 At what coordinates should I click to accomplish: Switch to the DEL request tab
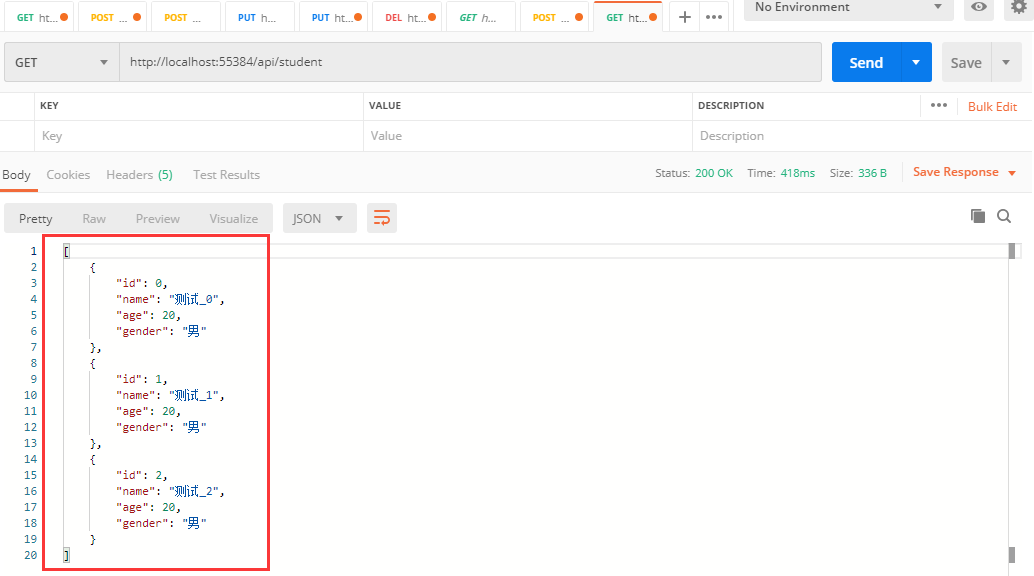pyautogui.click(x=407, y=17)
